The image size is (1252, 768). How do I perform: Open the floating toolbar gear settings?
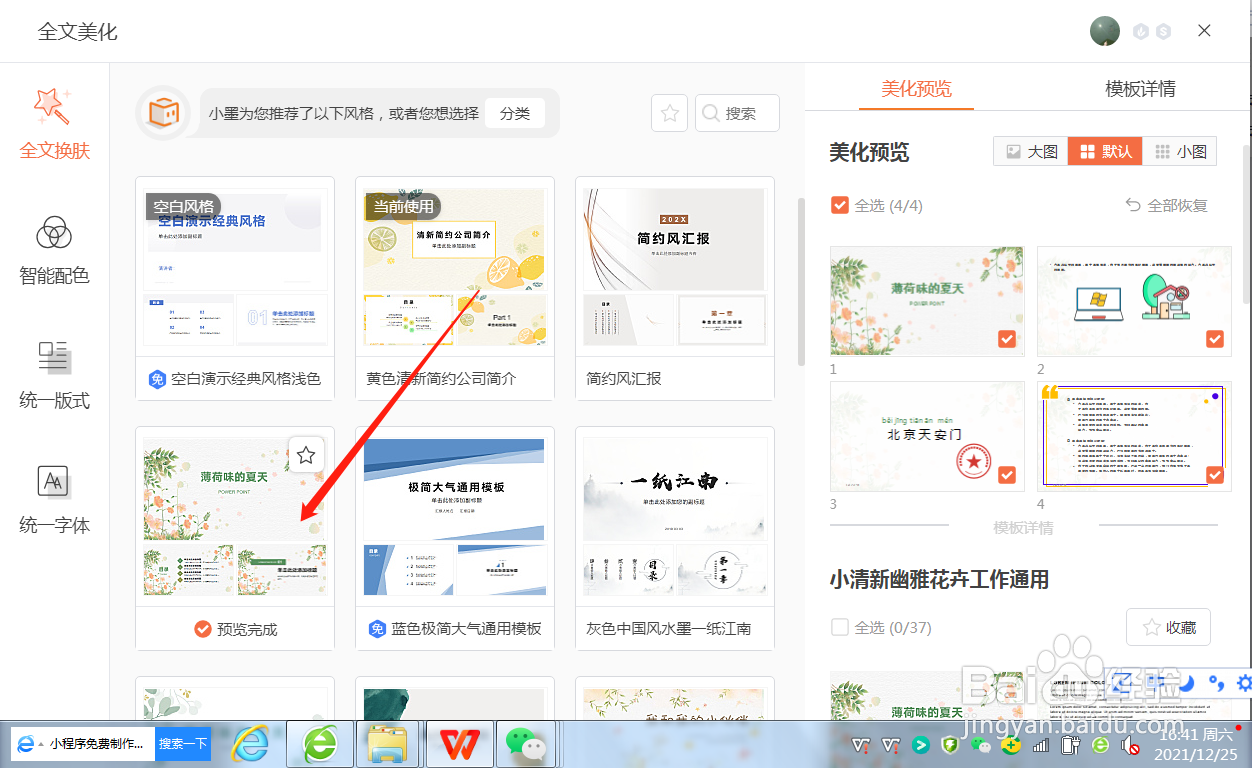point(1245,684)
